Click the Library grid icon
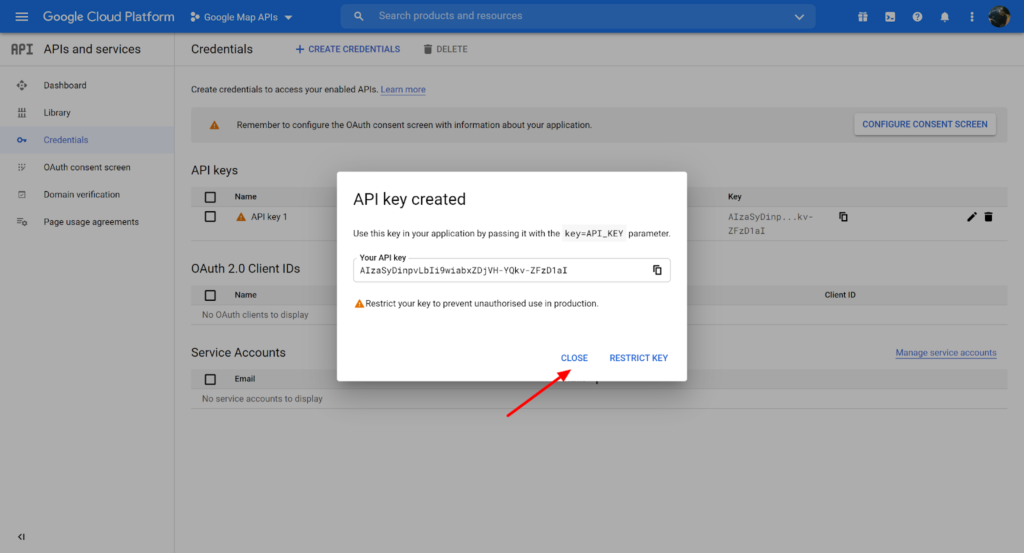The width and height of the screenshot is (1024, 553). (22, 113)
